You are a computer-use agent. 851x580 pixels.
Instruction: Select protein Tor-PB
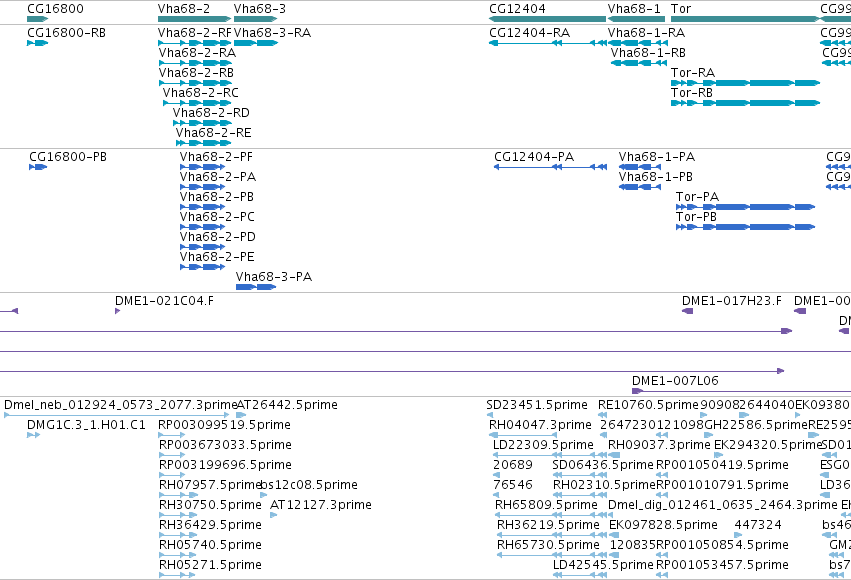(x=746, y=227)
